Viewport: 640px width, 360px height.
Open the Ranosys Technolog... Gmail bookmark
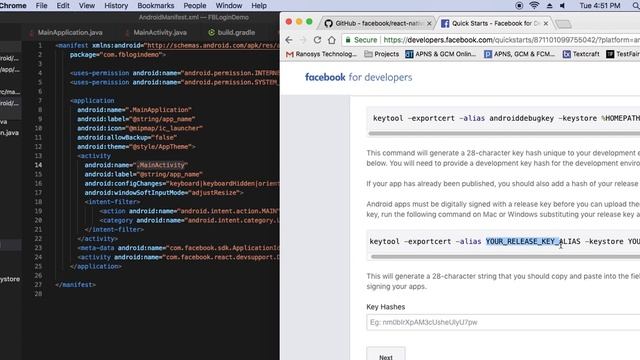tap(321, 54)
